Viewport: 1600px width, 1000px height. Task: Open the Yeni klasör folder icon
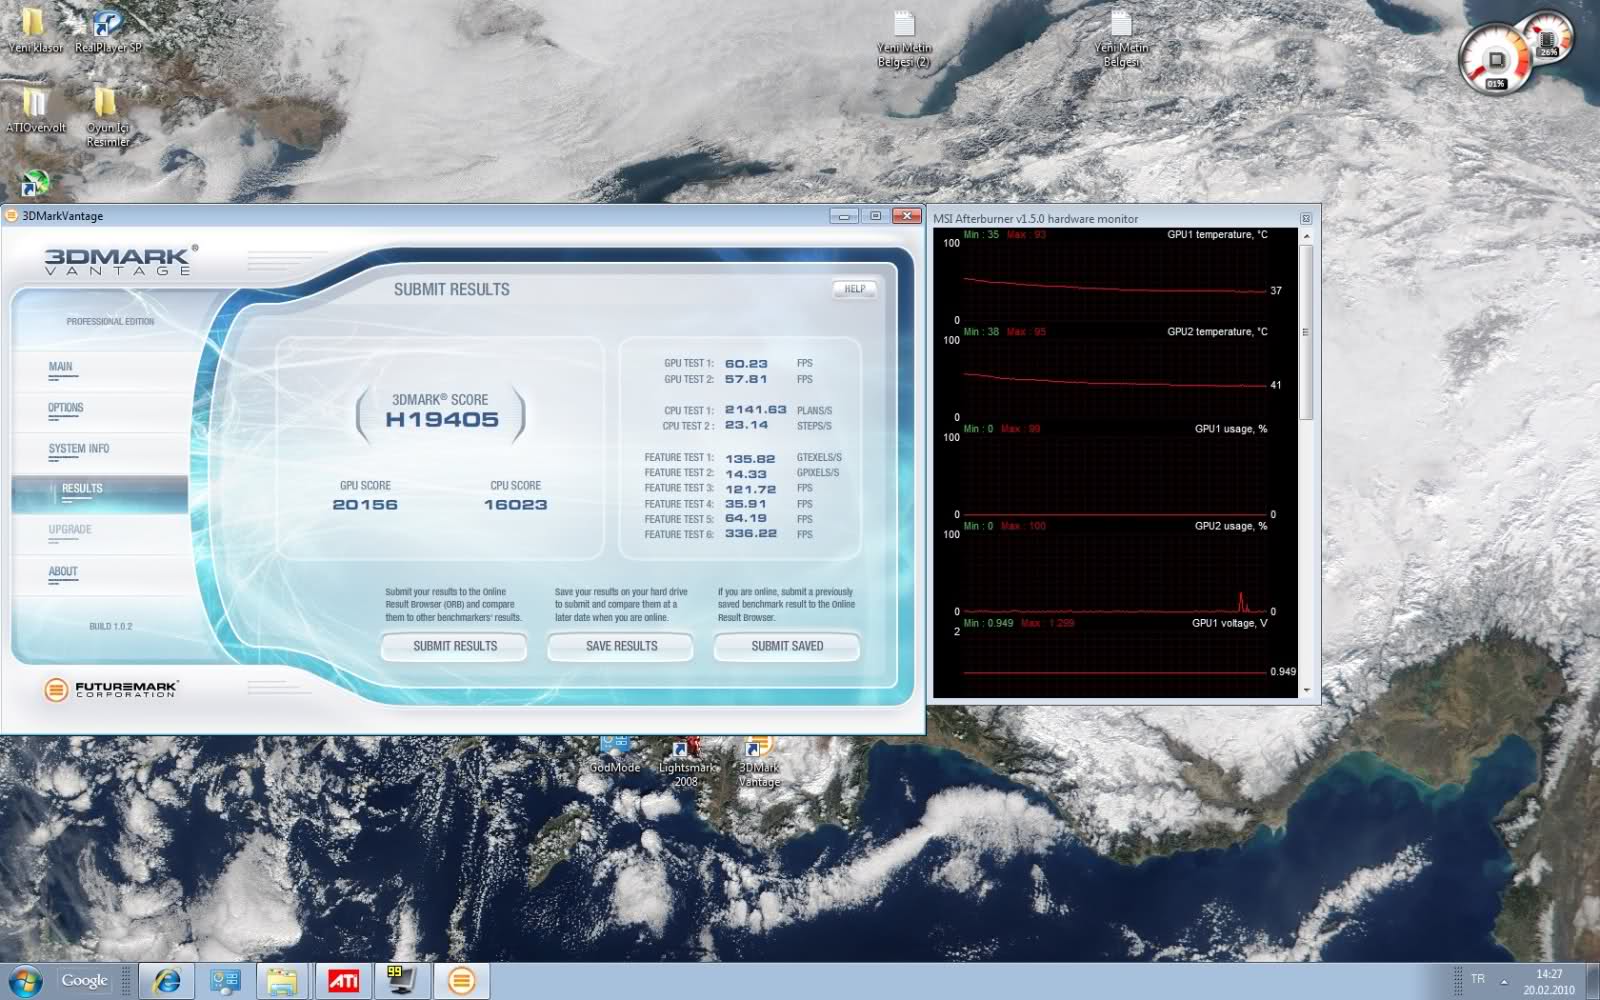[x=34, y=30]
